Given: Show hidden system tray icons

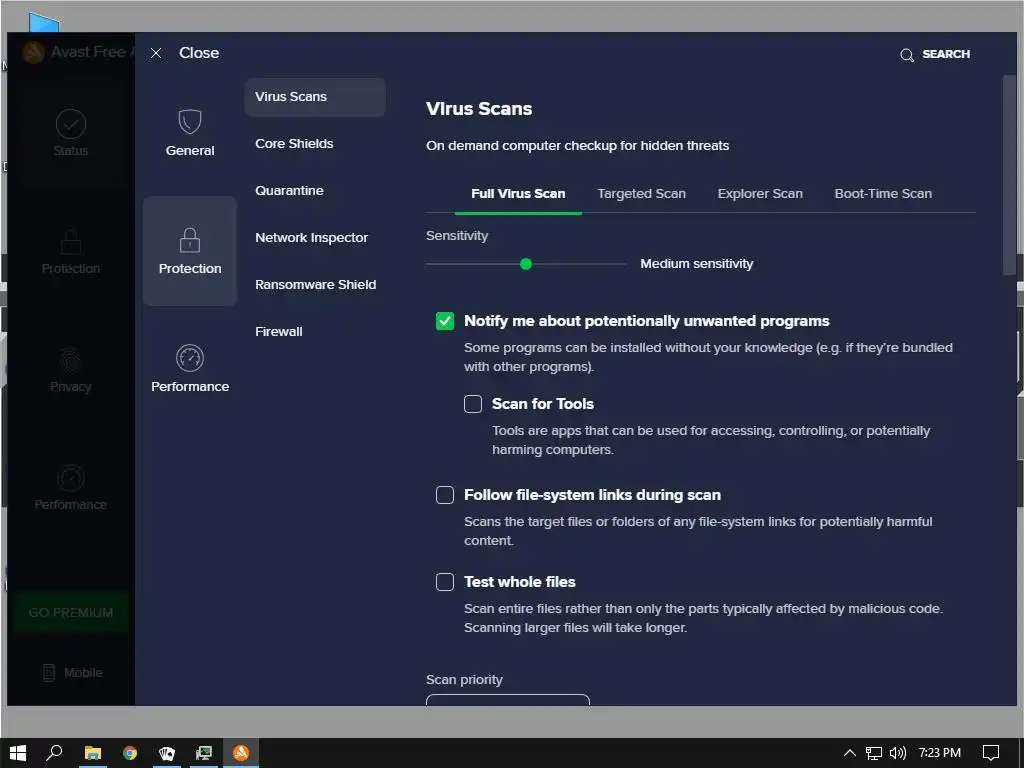Looking at the screenshot, I should pos(850,753).
